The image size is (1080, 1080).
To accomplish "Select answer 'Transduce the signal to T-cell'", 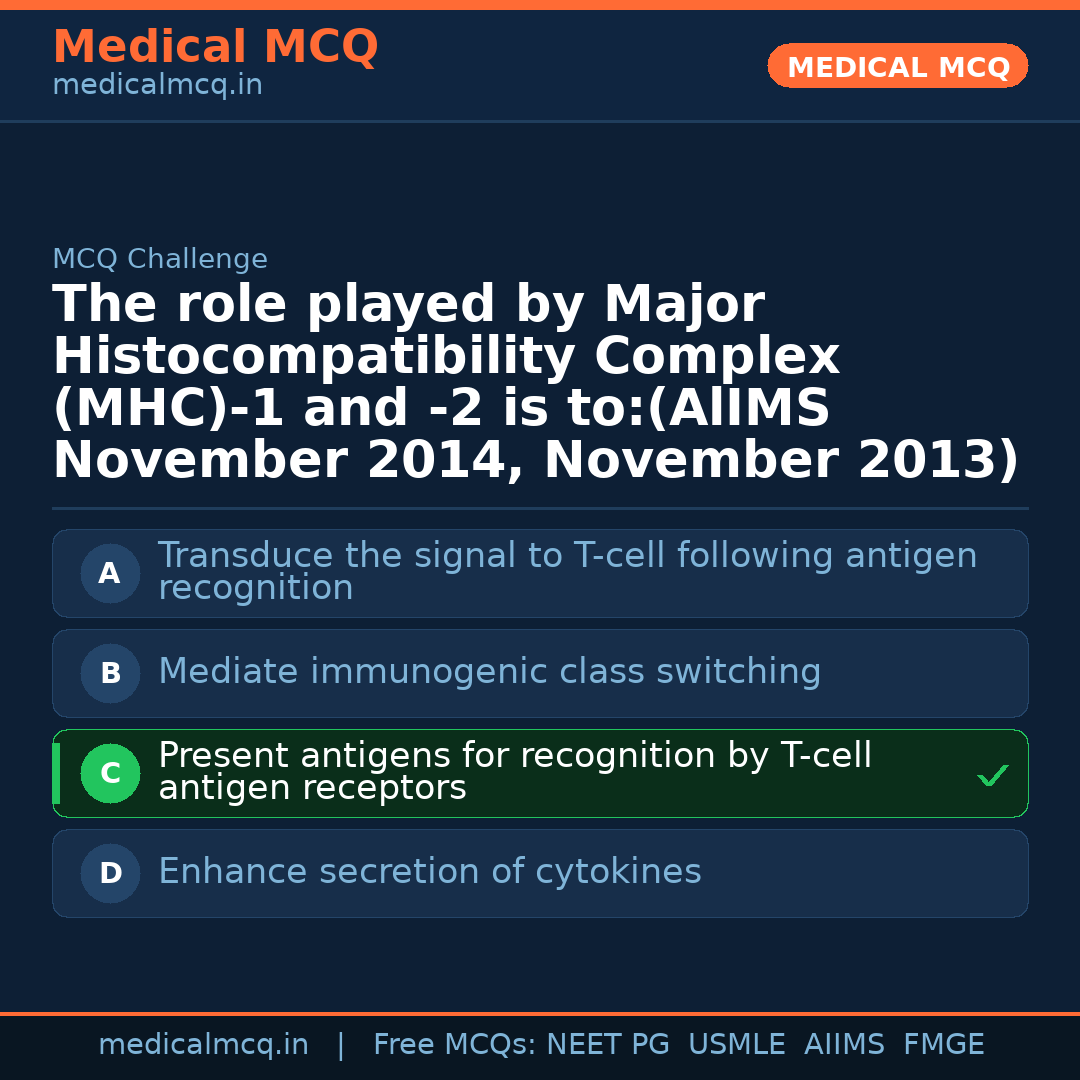I will point(567,571).
